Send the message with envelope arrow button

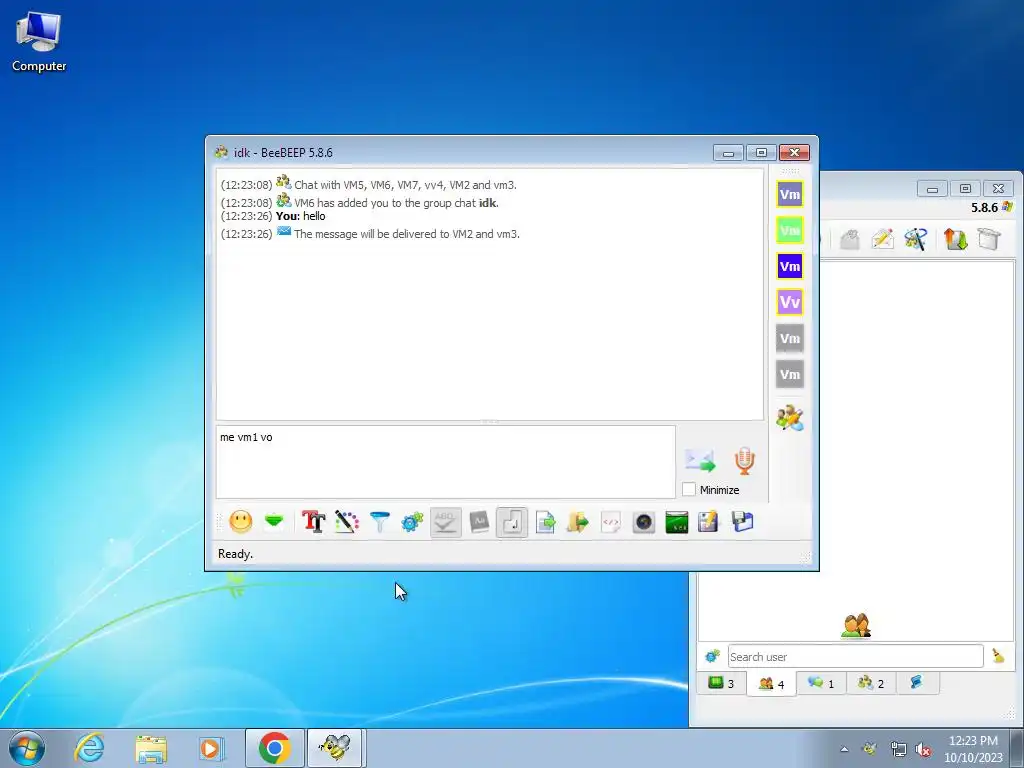(x=700, y=461)
